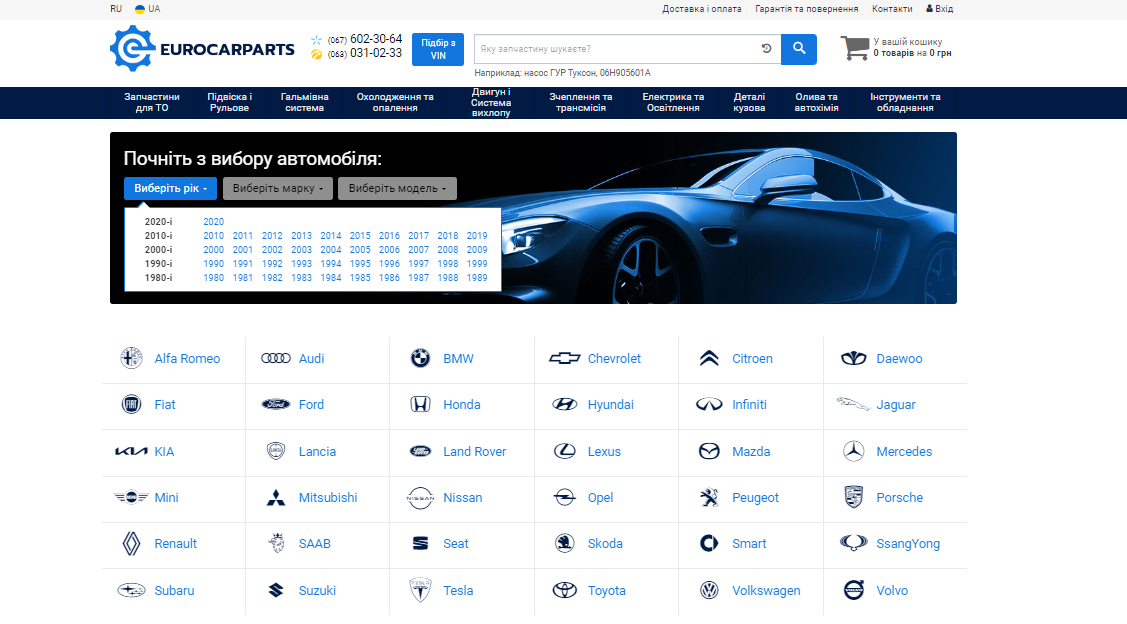Viewport: 1127px width, 624px height.
Task: Click the Mercedes star logo
Action: tap(854, 451)
